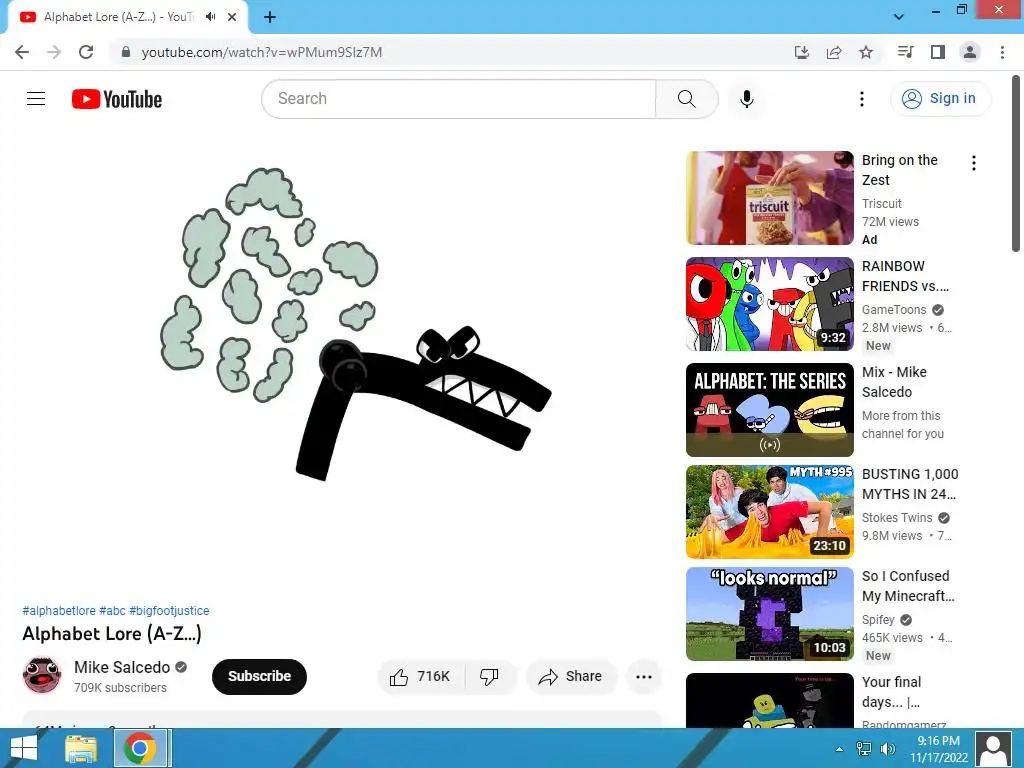Open BUSTING 1,000 MYTHS video thumbnail

[x=769, y=512]
